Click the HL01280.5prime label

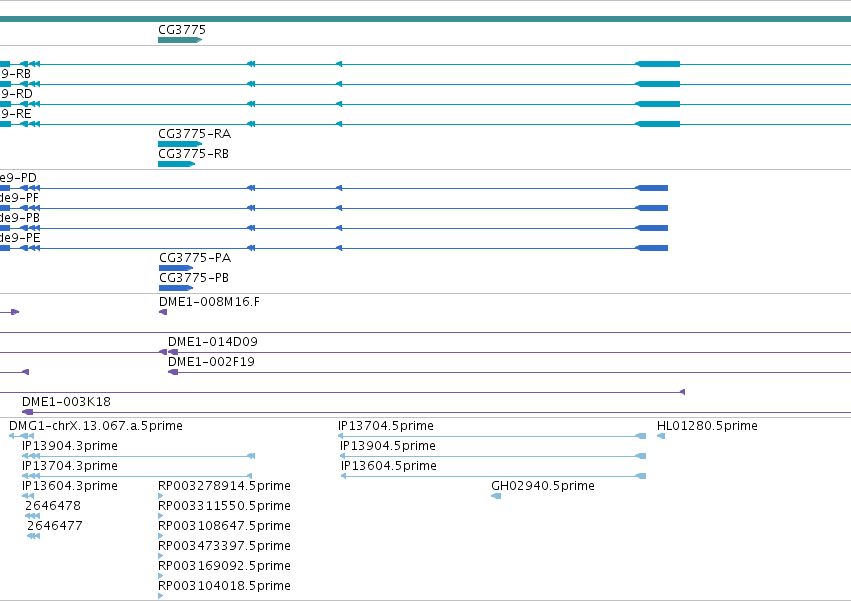point(707,426)
